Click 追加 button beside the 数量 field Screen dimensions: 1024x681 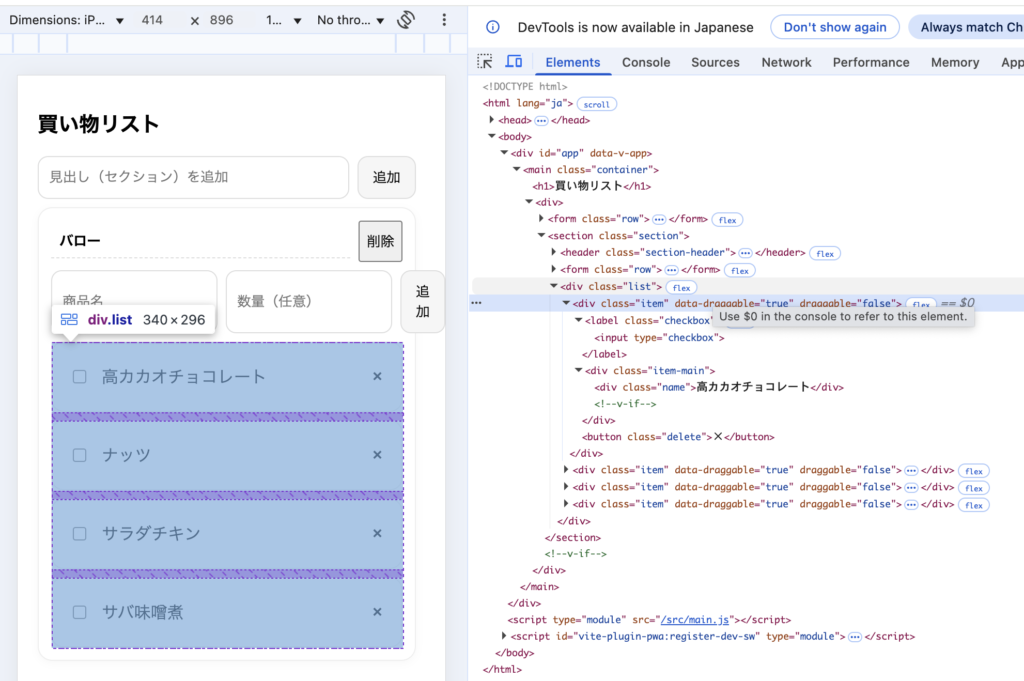pyautogui.click(x=423, y=301)
